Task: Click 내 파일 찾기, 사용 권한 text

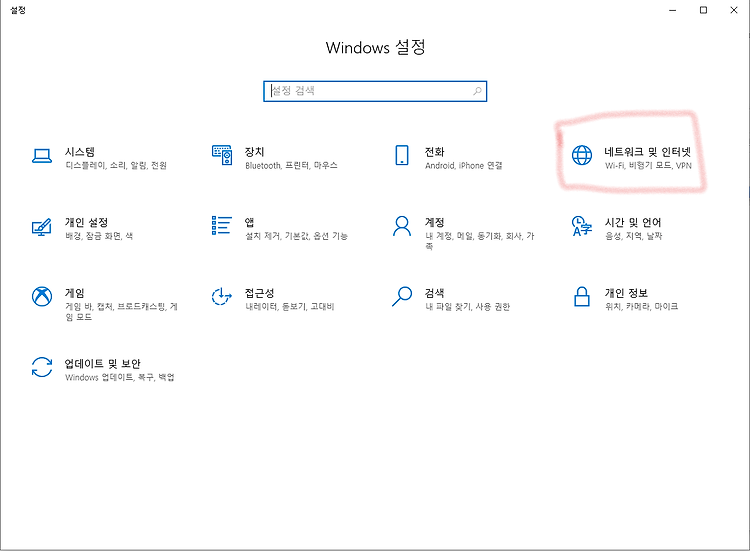Action: 467,307
